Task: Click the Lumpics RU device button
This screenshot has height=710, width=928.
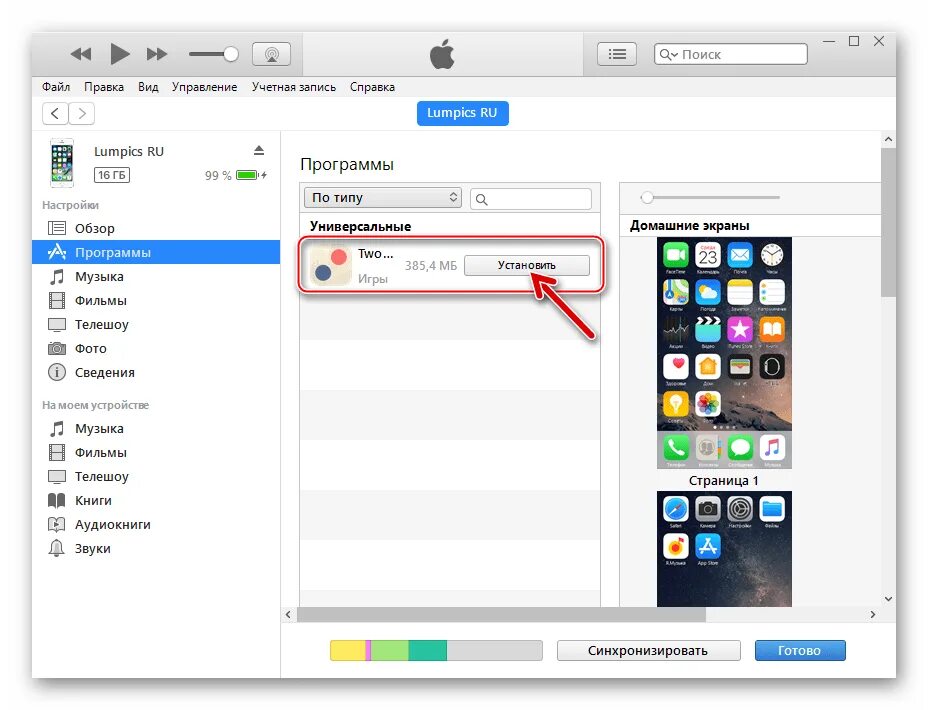Action: pyautogui.click(x=462, y=113)
